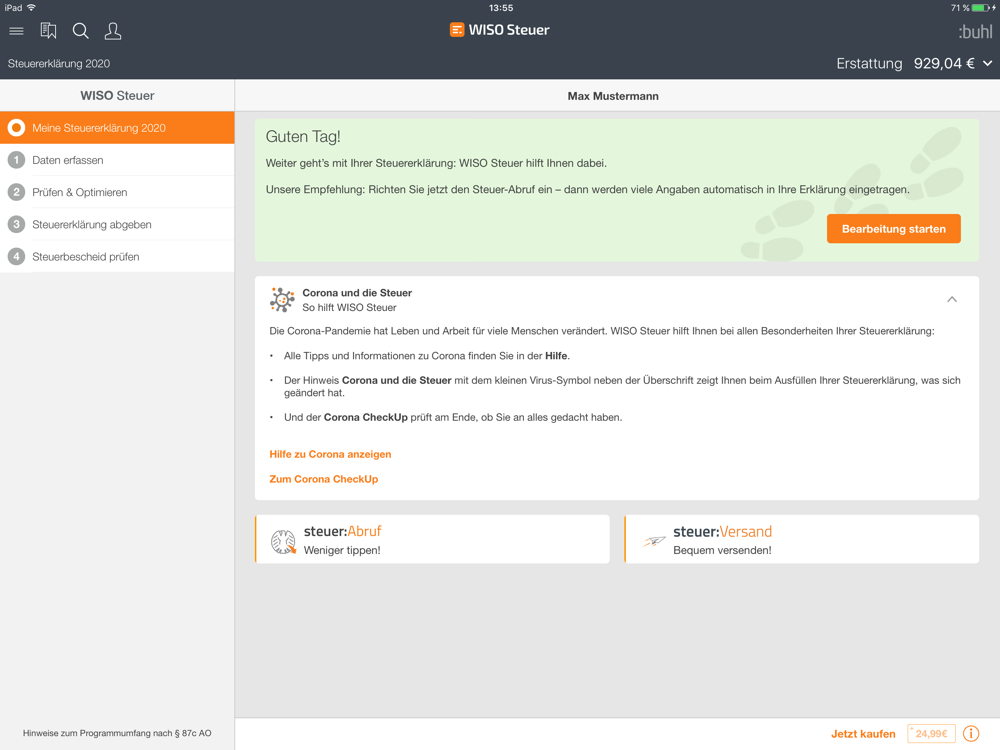Screen dimensions: 1000x750
Task: Tap the search magnifier icon
Action: tap(80, 31)
